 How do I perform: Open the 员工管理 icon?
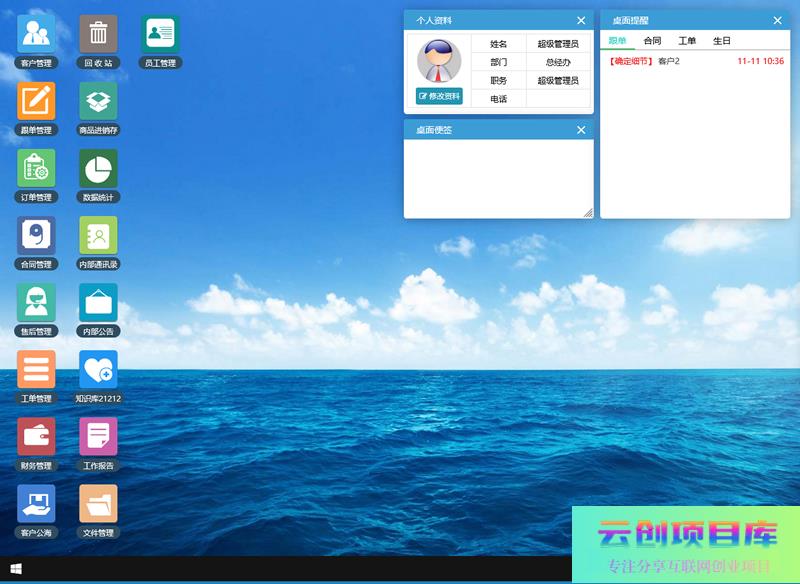[160, 34]
